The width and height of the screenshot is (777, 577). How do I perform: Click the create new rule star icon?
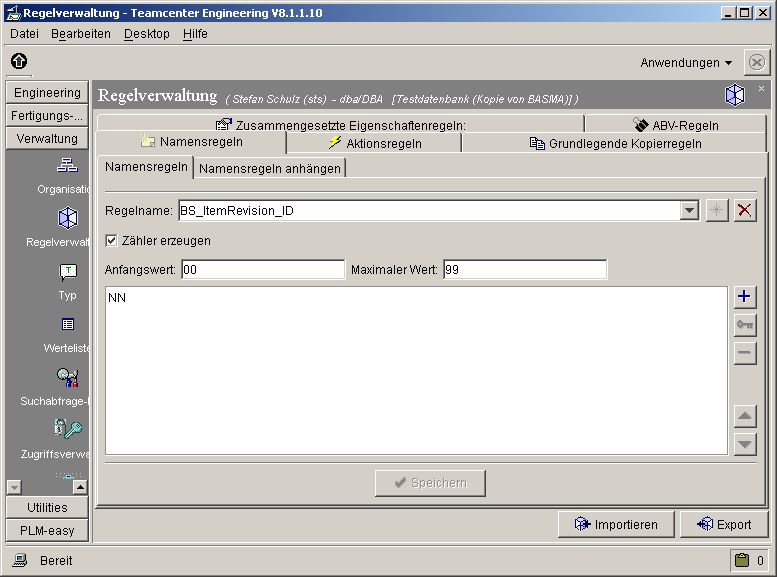tap(717, 210)
